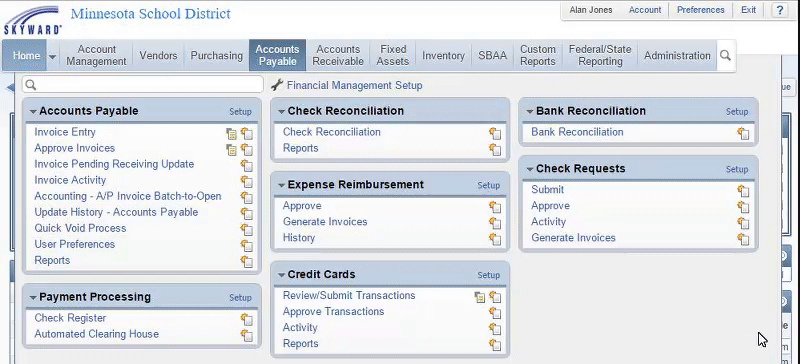
Task: Collapse the Credit Cards section
Action: point(282,275)
